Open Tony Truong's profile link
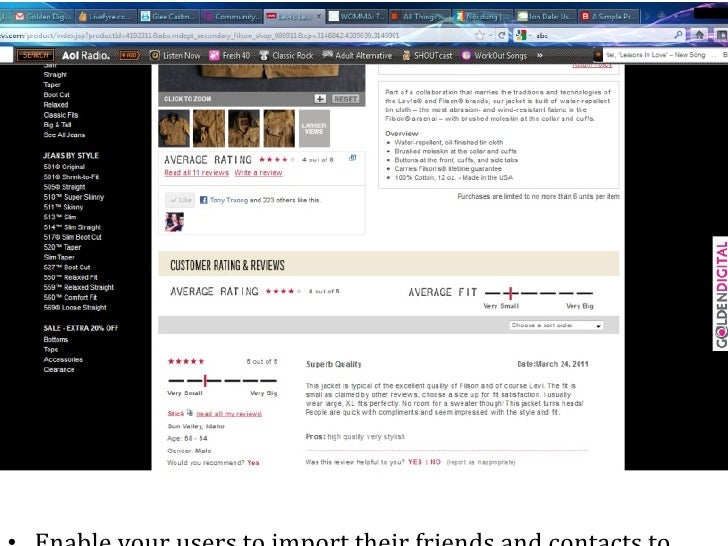Image resolution: width=728 pixels, height=546 pixels. point(229,200)
